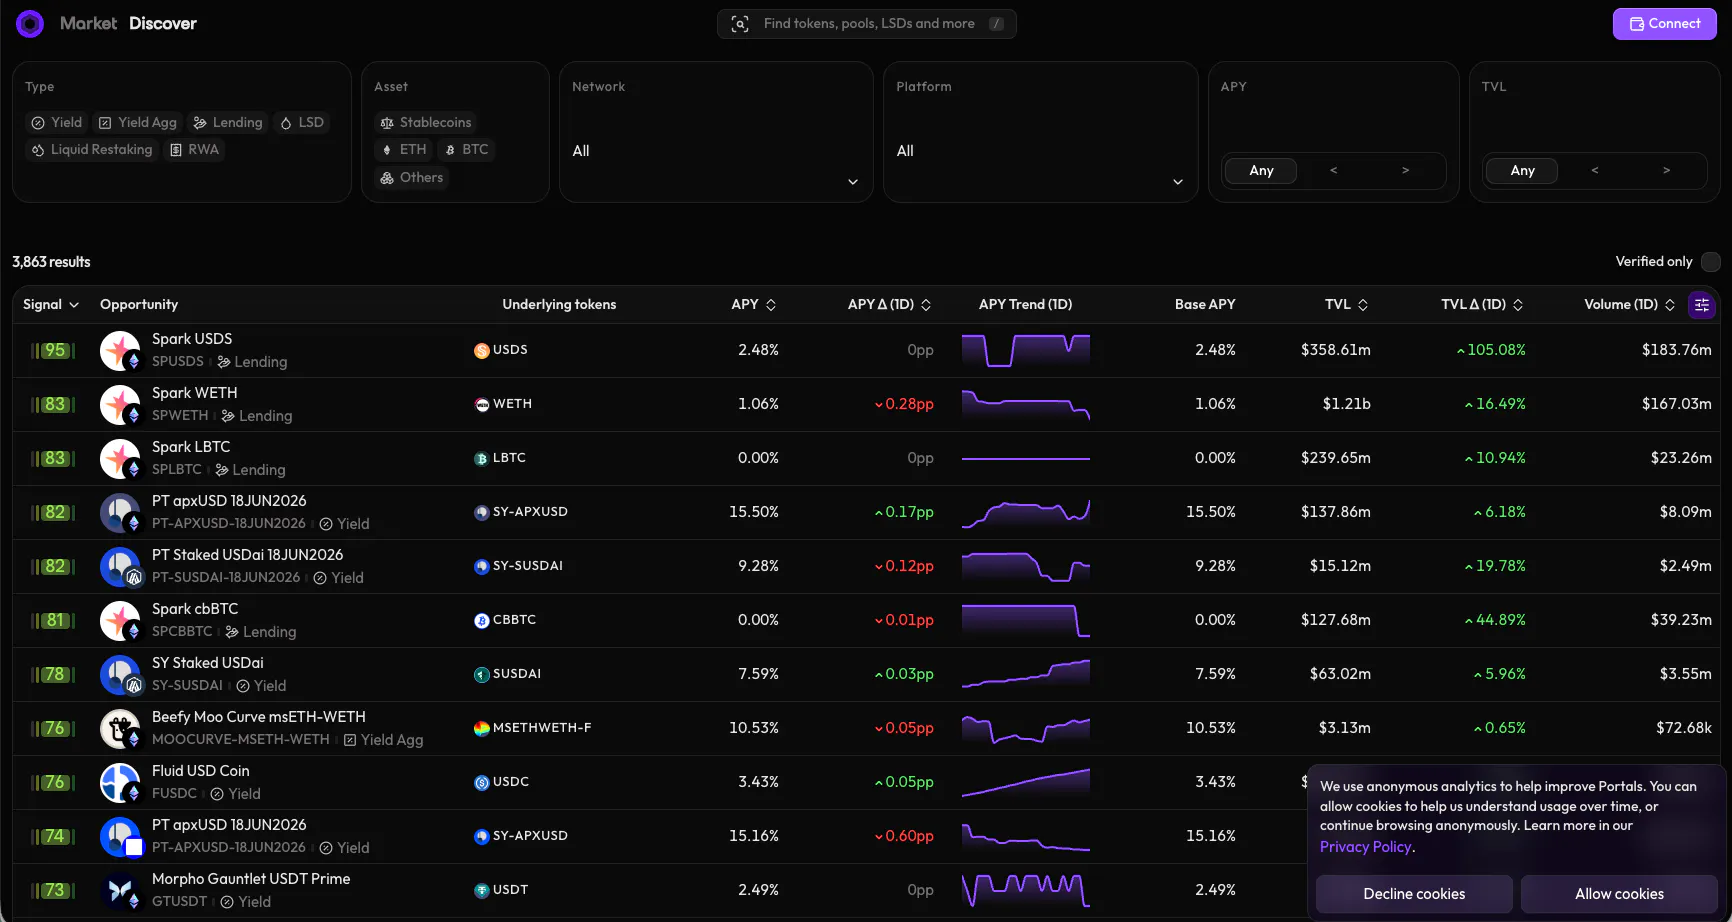Toggle the Lending type filter
This screenshot has height=922, width=1732.
[227, 122]
